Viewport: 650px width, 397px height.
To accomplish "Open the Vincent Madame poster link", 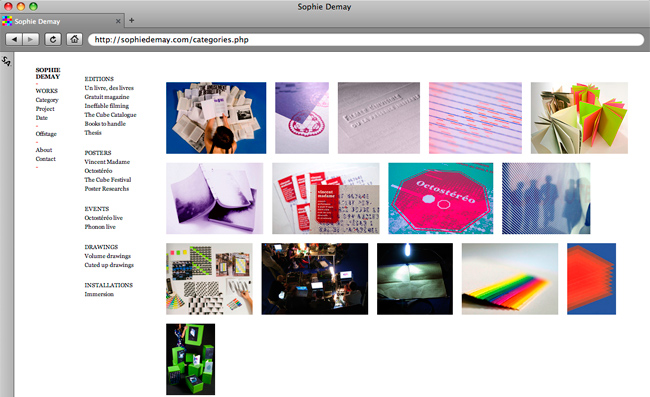I will (107, 162).
